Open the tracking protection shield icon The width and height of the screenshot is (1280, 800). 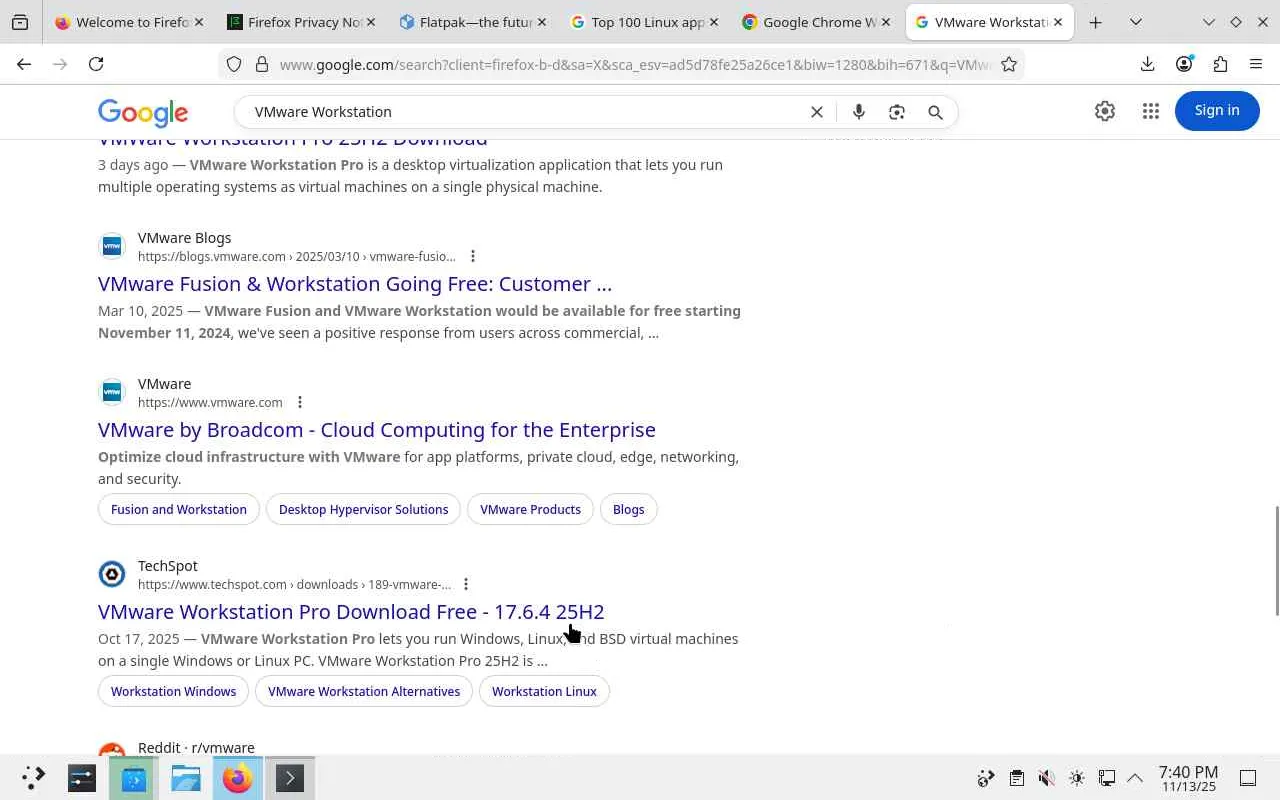[234, 64]
